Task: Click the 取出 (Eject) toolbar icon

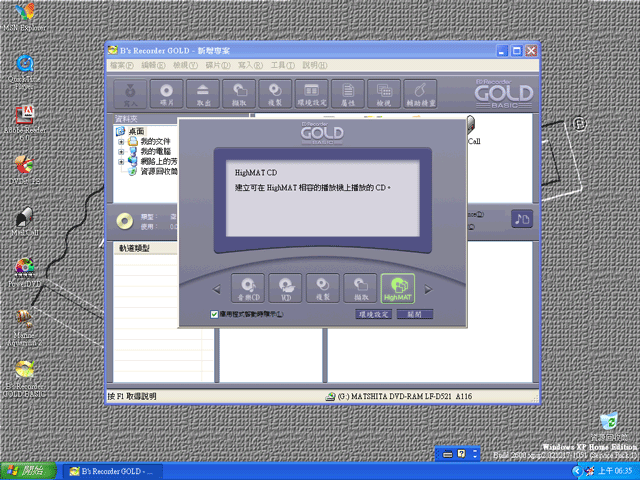Action: (203, 94)
